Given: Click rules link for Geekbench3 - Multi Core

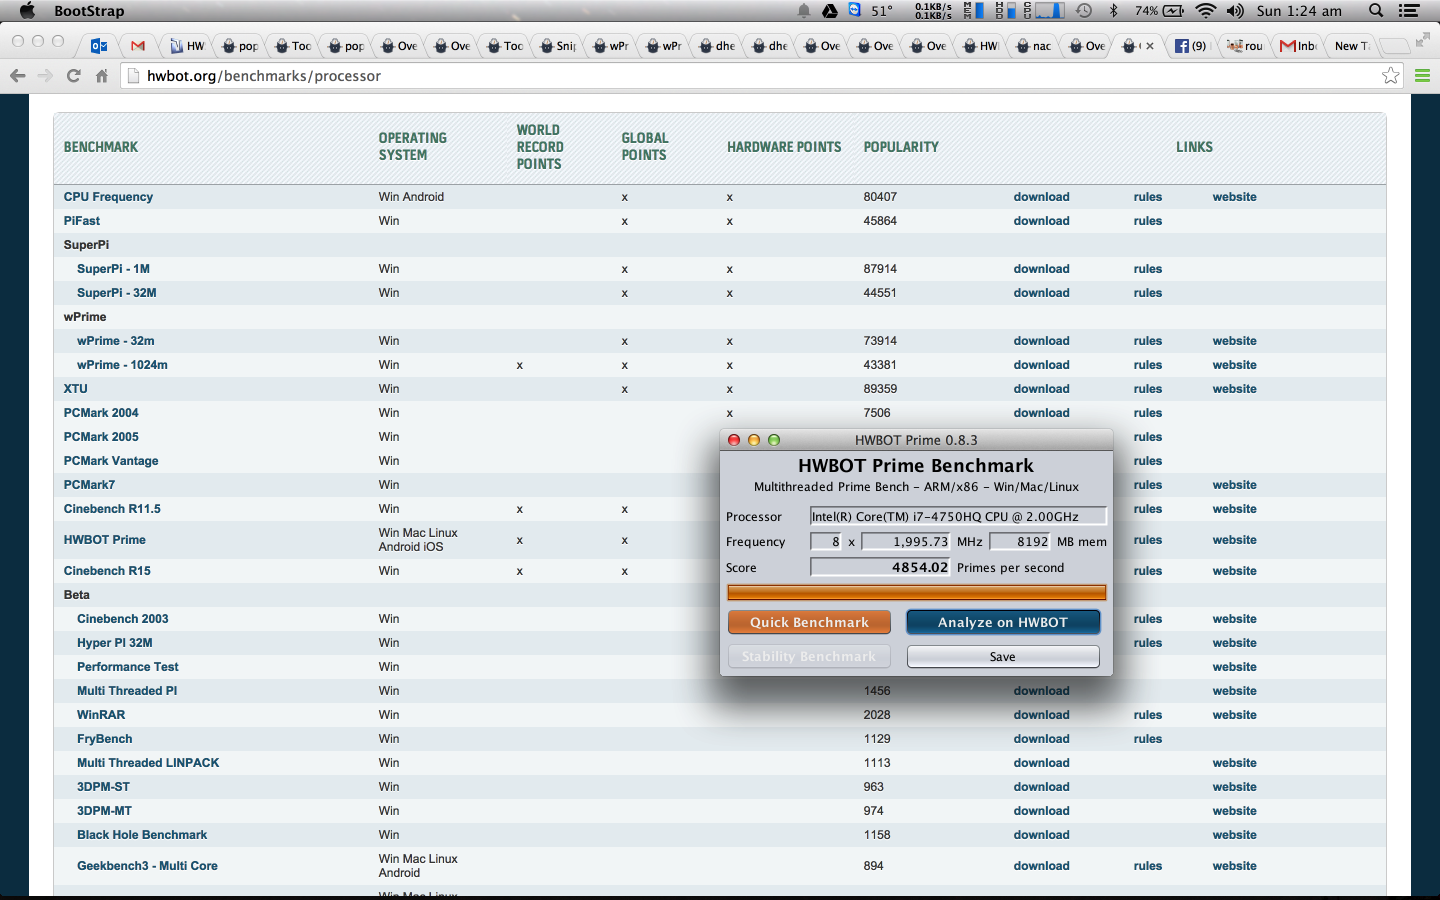Looking at the screenshot, I should (x=1148, y=866).
